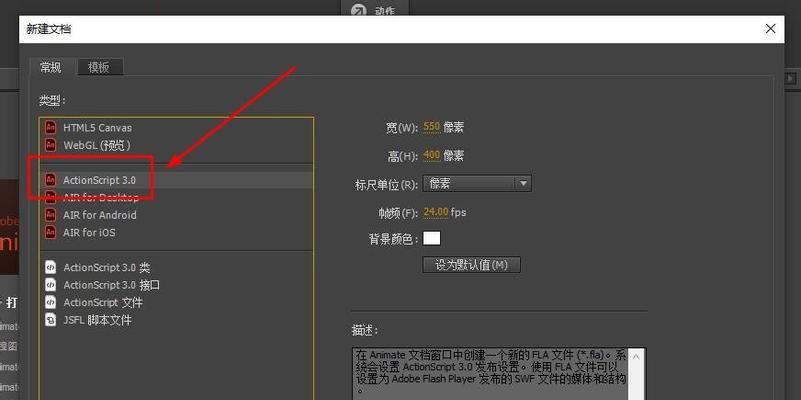
Task: Click the JSFL 脚本文件 icon
Action: click(50, 320)
